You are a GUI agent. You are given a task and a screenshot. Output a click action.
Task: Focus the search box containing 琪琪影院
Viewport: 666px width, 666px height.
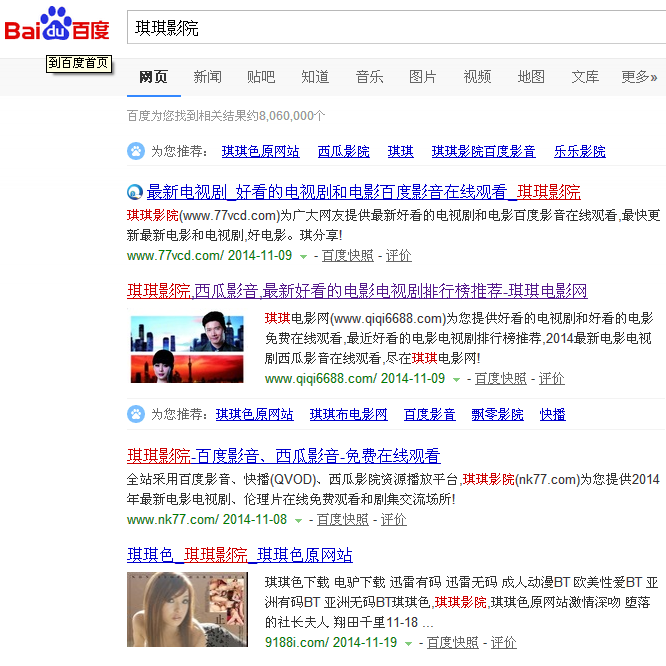pyautogui.click(x=396, y=28)
